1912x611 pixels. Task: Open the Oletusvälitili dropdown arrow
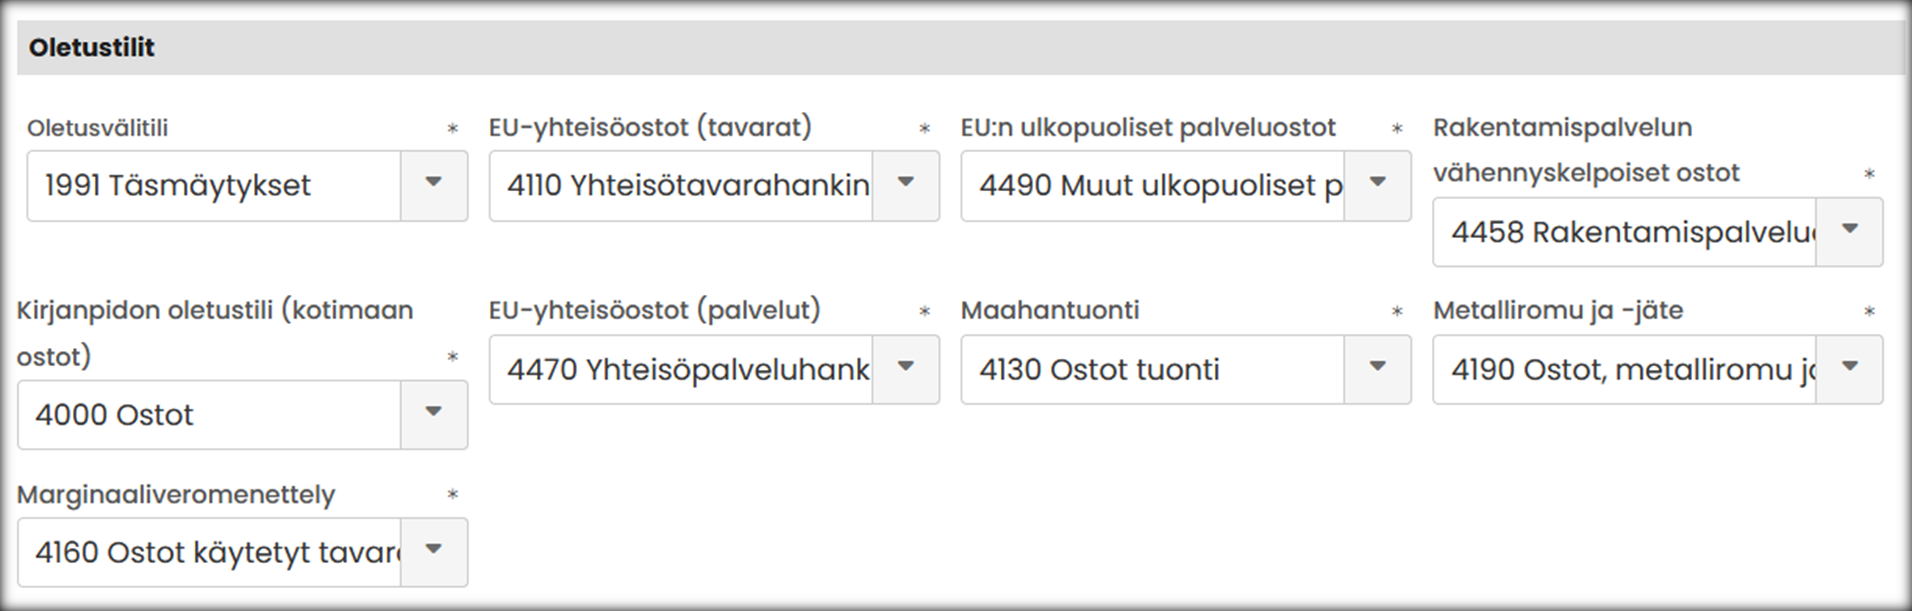click(433, 185)
